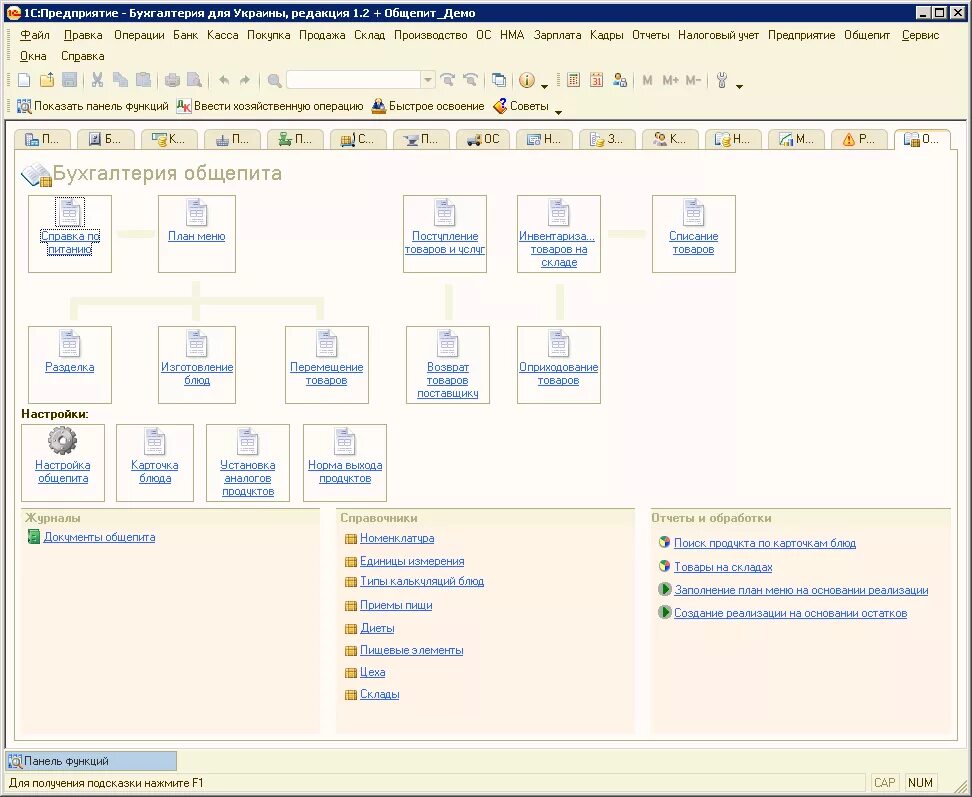Open Возврат товаров поставщику link
Viewport: 972px width, 797px height.
(448, 380)
